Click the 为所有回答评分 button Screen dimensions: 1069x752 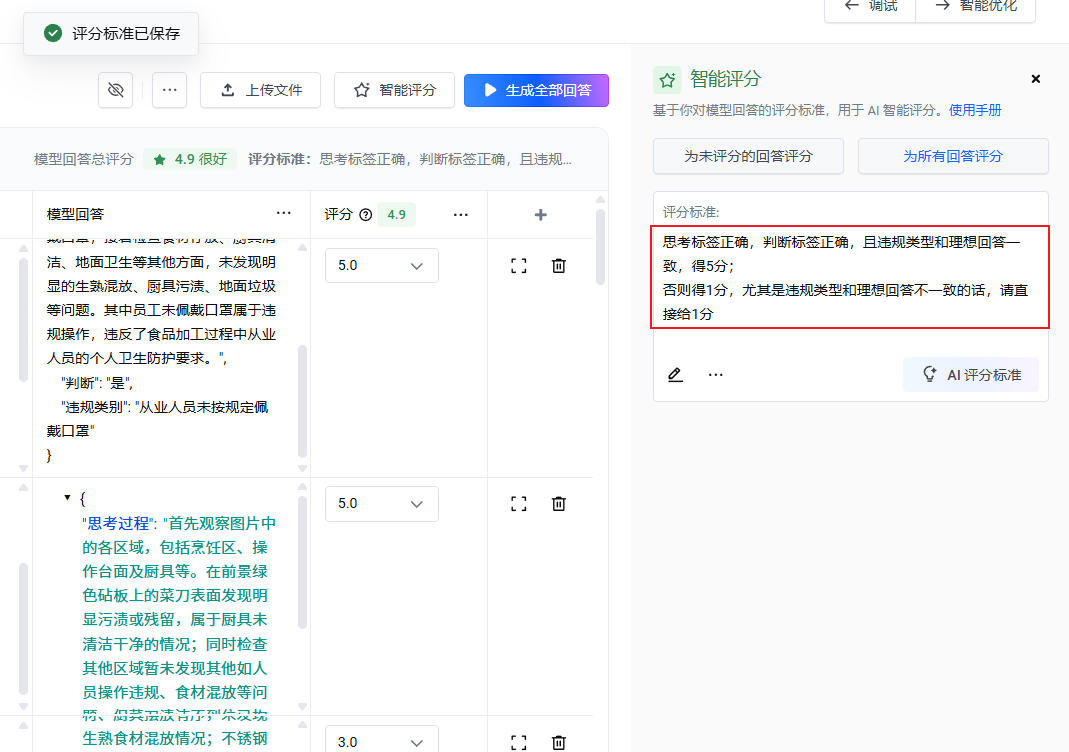click(952, 156)
